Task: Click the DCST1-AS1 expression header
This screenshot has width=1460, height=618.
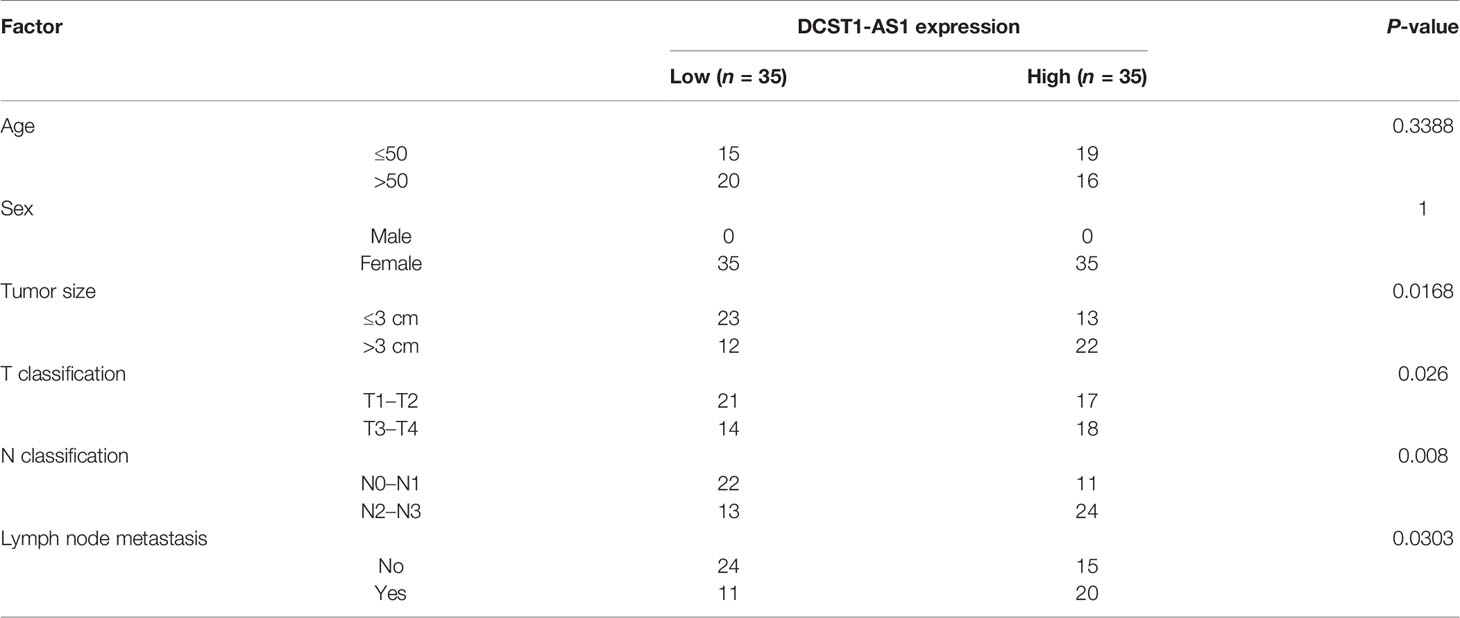Action: coord(908,28)
